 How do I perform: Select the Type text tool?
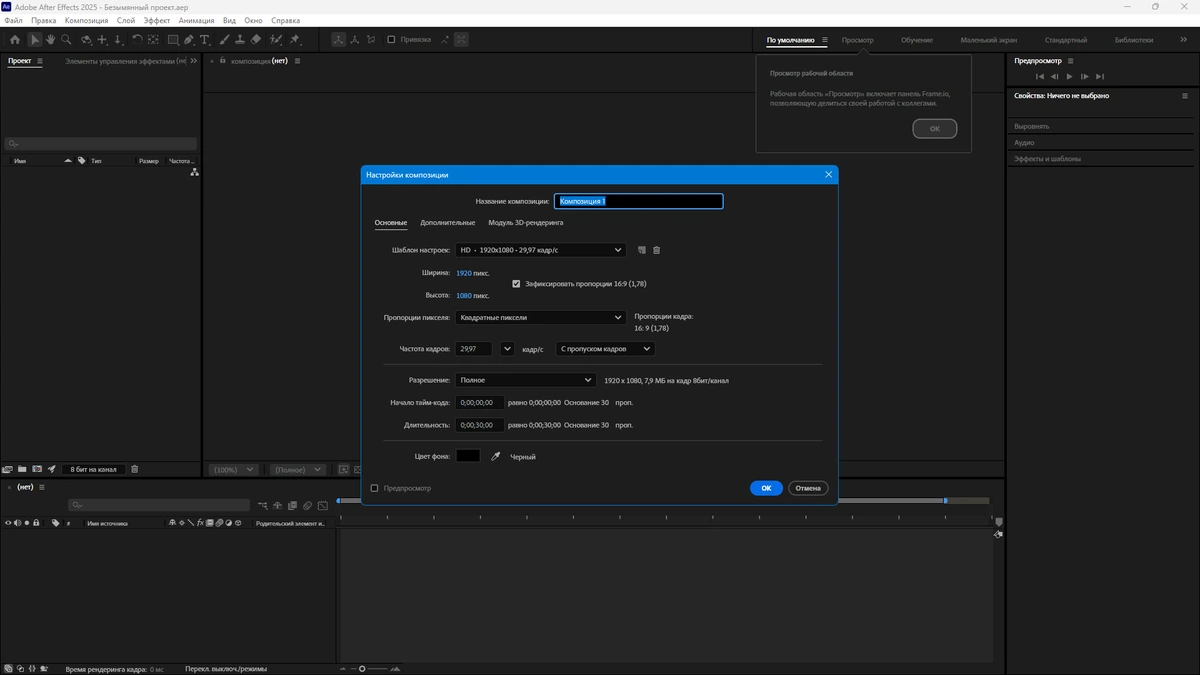click(x=205, y=40)
